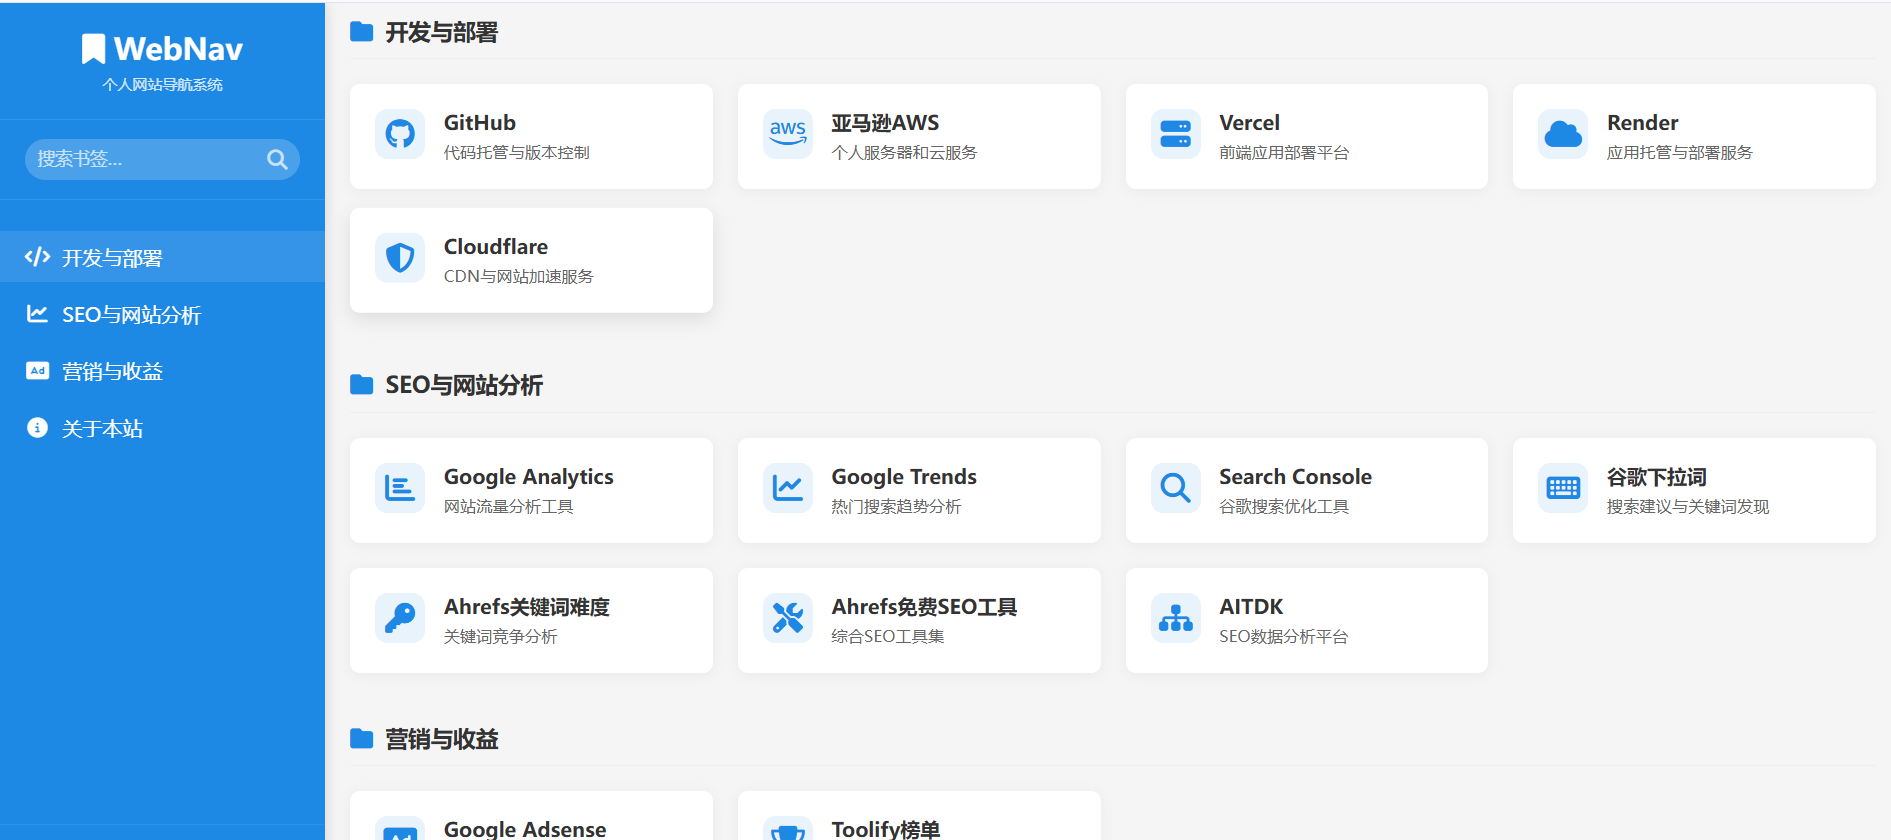Image resolution: width=1891 pixels, height=840 pixels.
Task: Click the Google Trends line icon
Action: [788, 488]
